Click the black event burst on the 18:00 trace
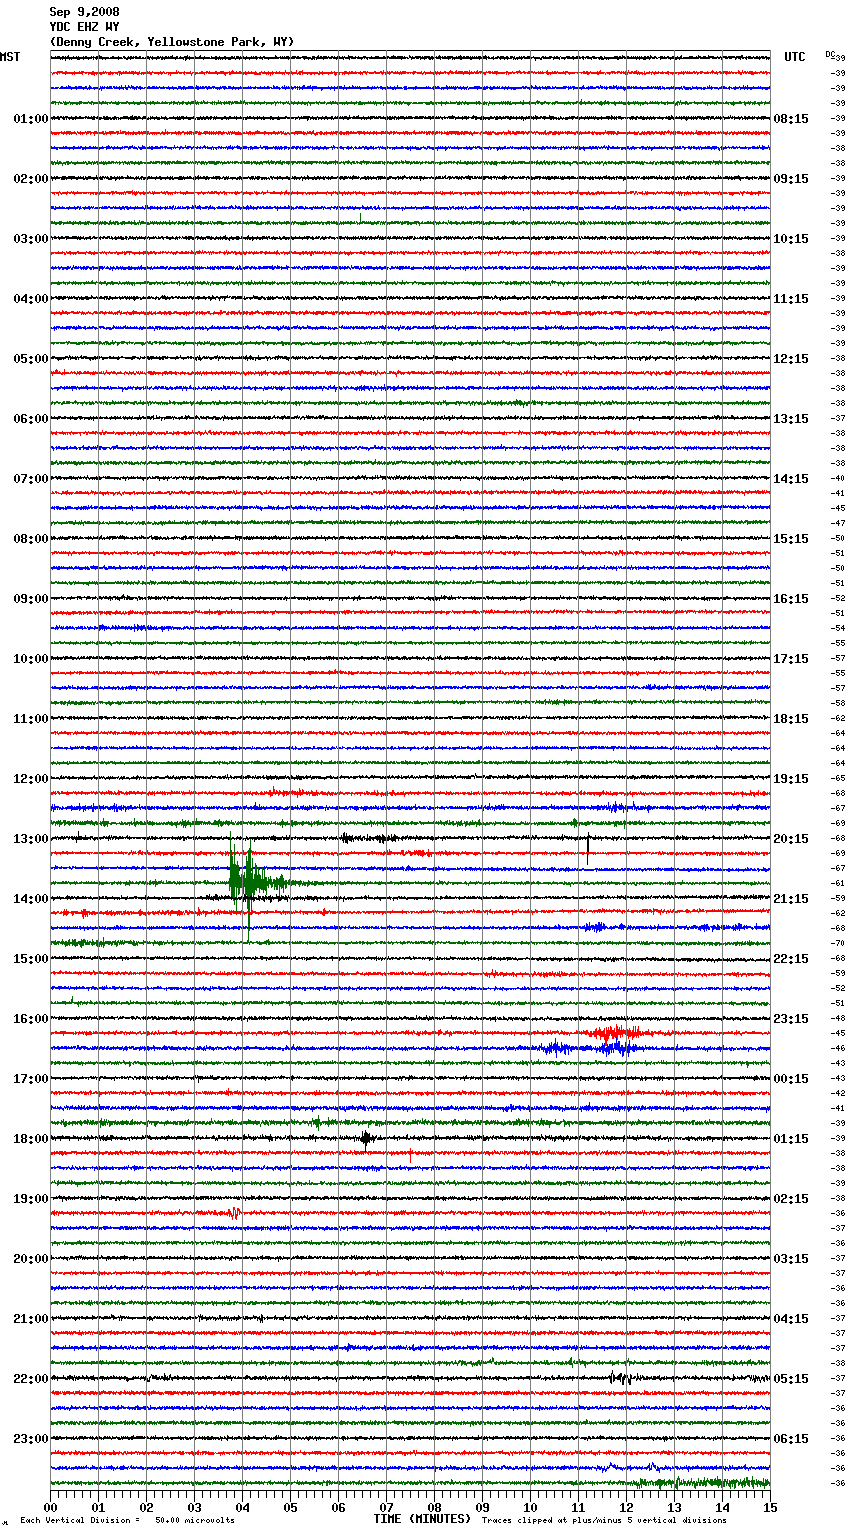The image size is (850, 1534). pyautogui.click(x=367, y=1138)
